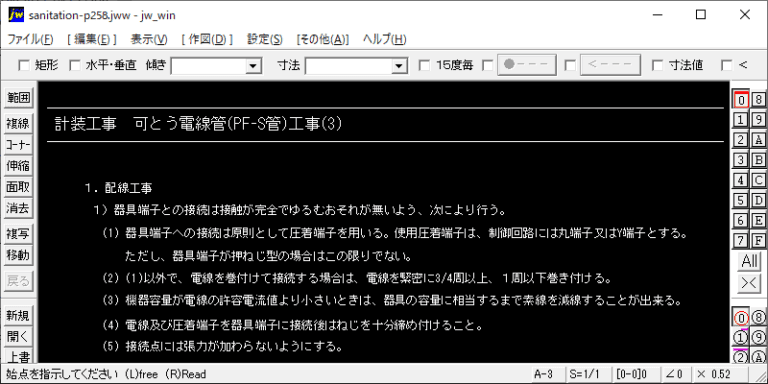Toggle layer F button
The height and width of the screenshot is (384, 768).
point(758,240)
